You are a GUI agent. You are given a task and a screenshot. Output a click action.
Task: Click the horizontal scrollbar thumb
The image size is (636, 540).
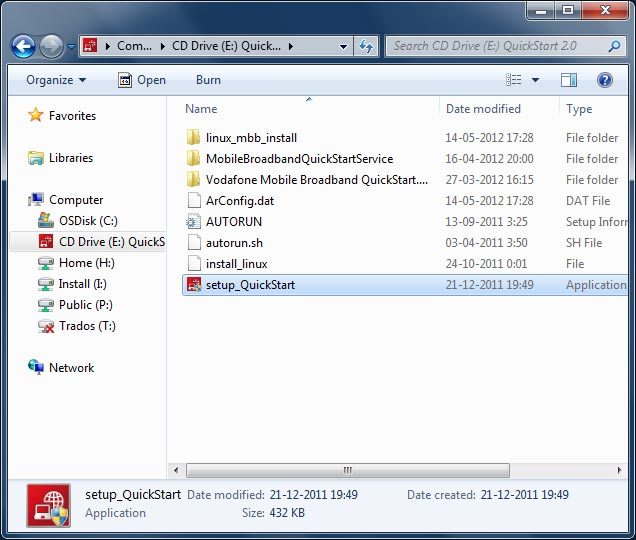[348, 471]
